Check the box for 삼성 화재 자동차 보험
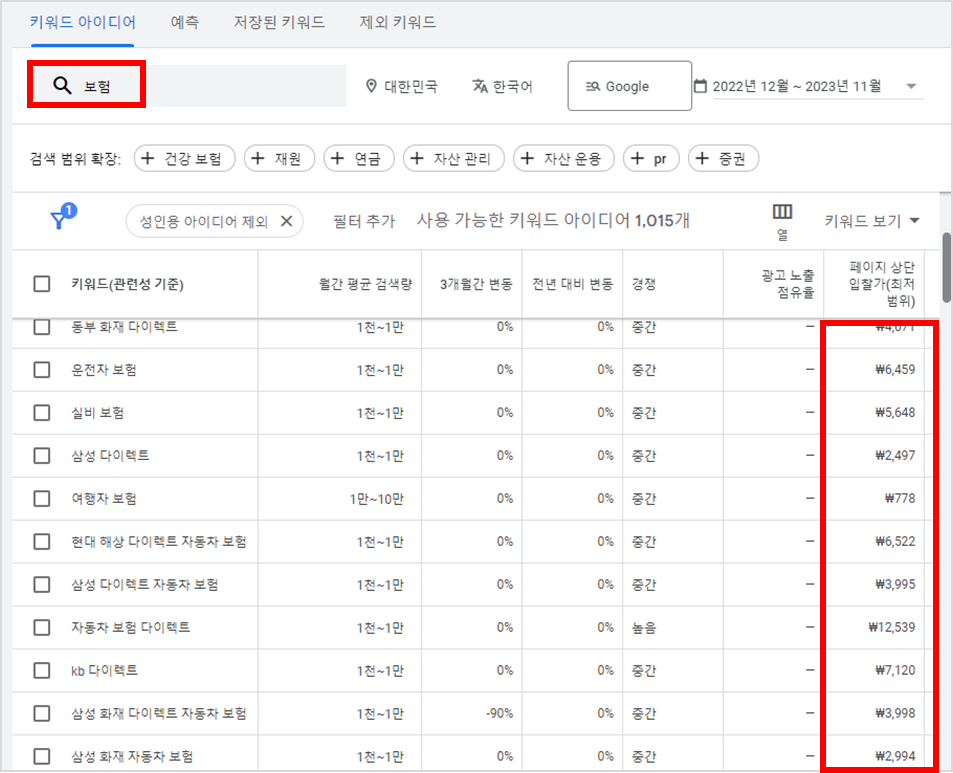 point(42,757)
